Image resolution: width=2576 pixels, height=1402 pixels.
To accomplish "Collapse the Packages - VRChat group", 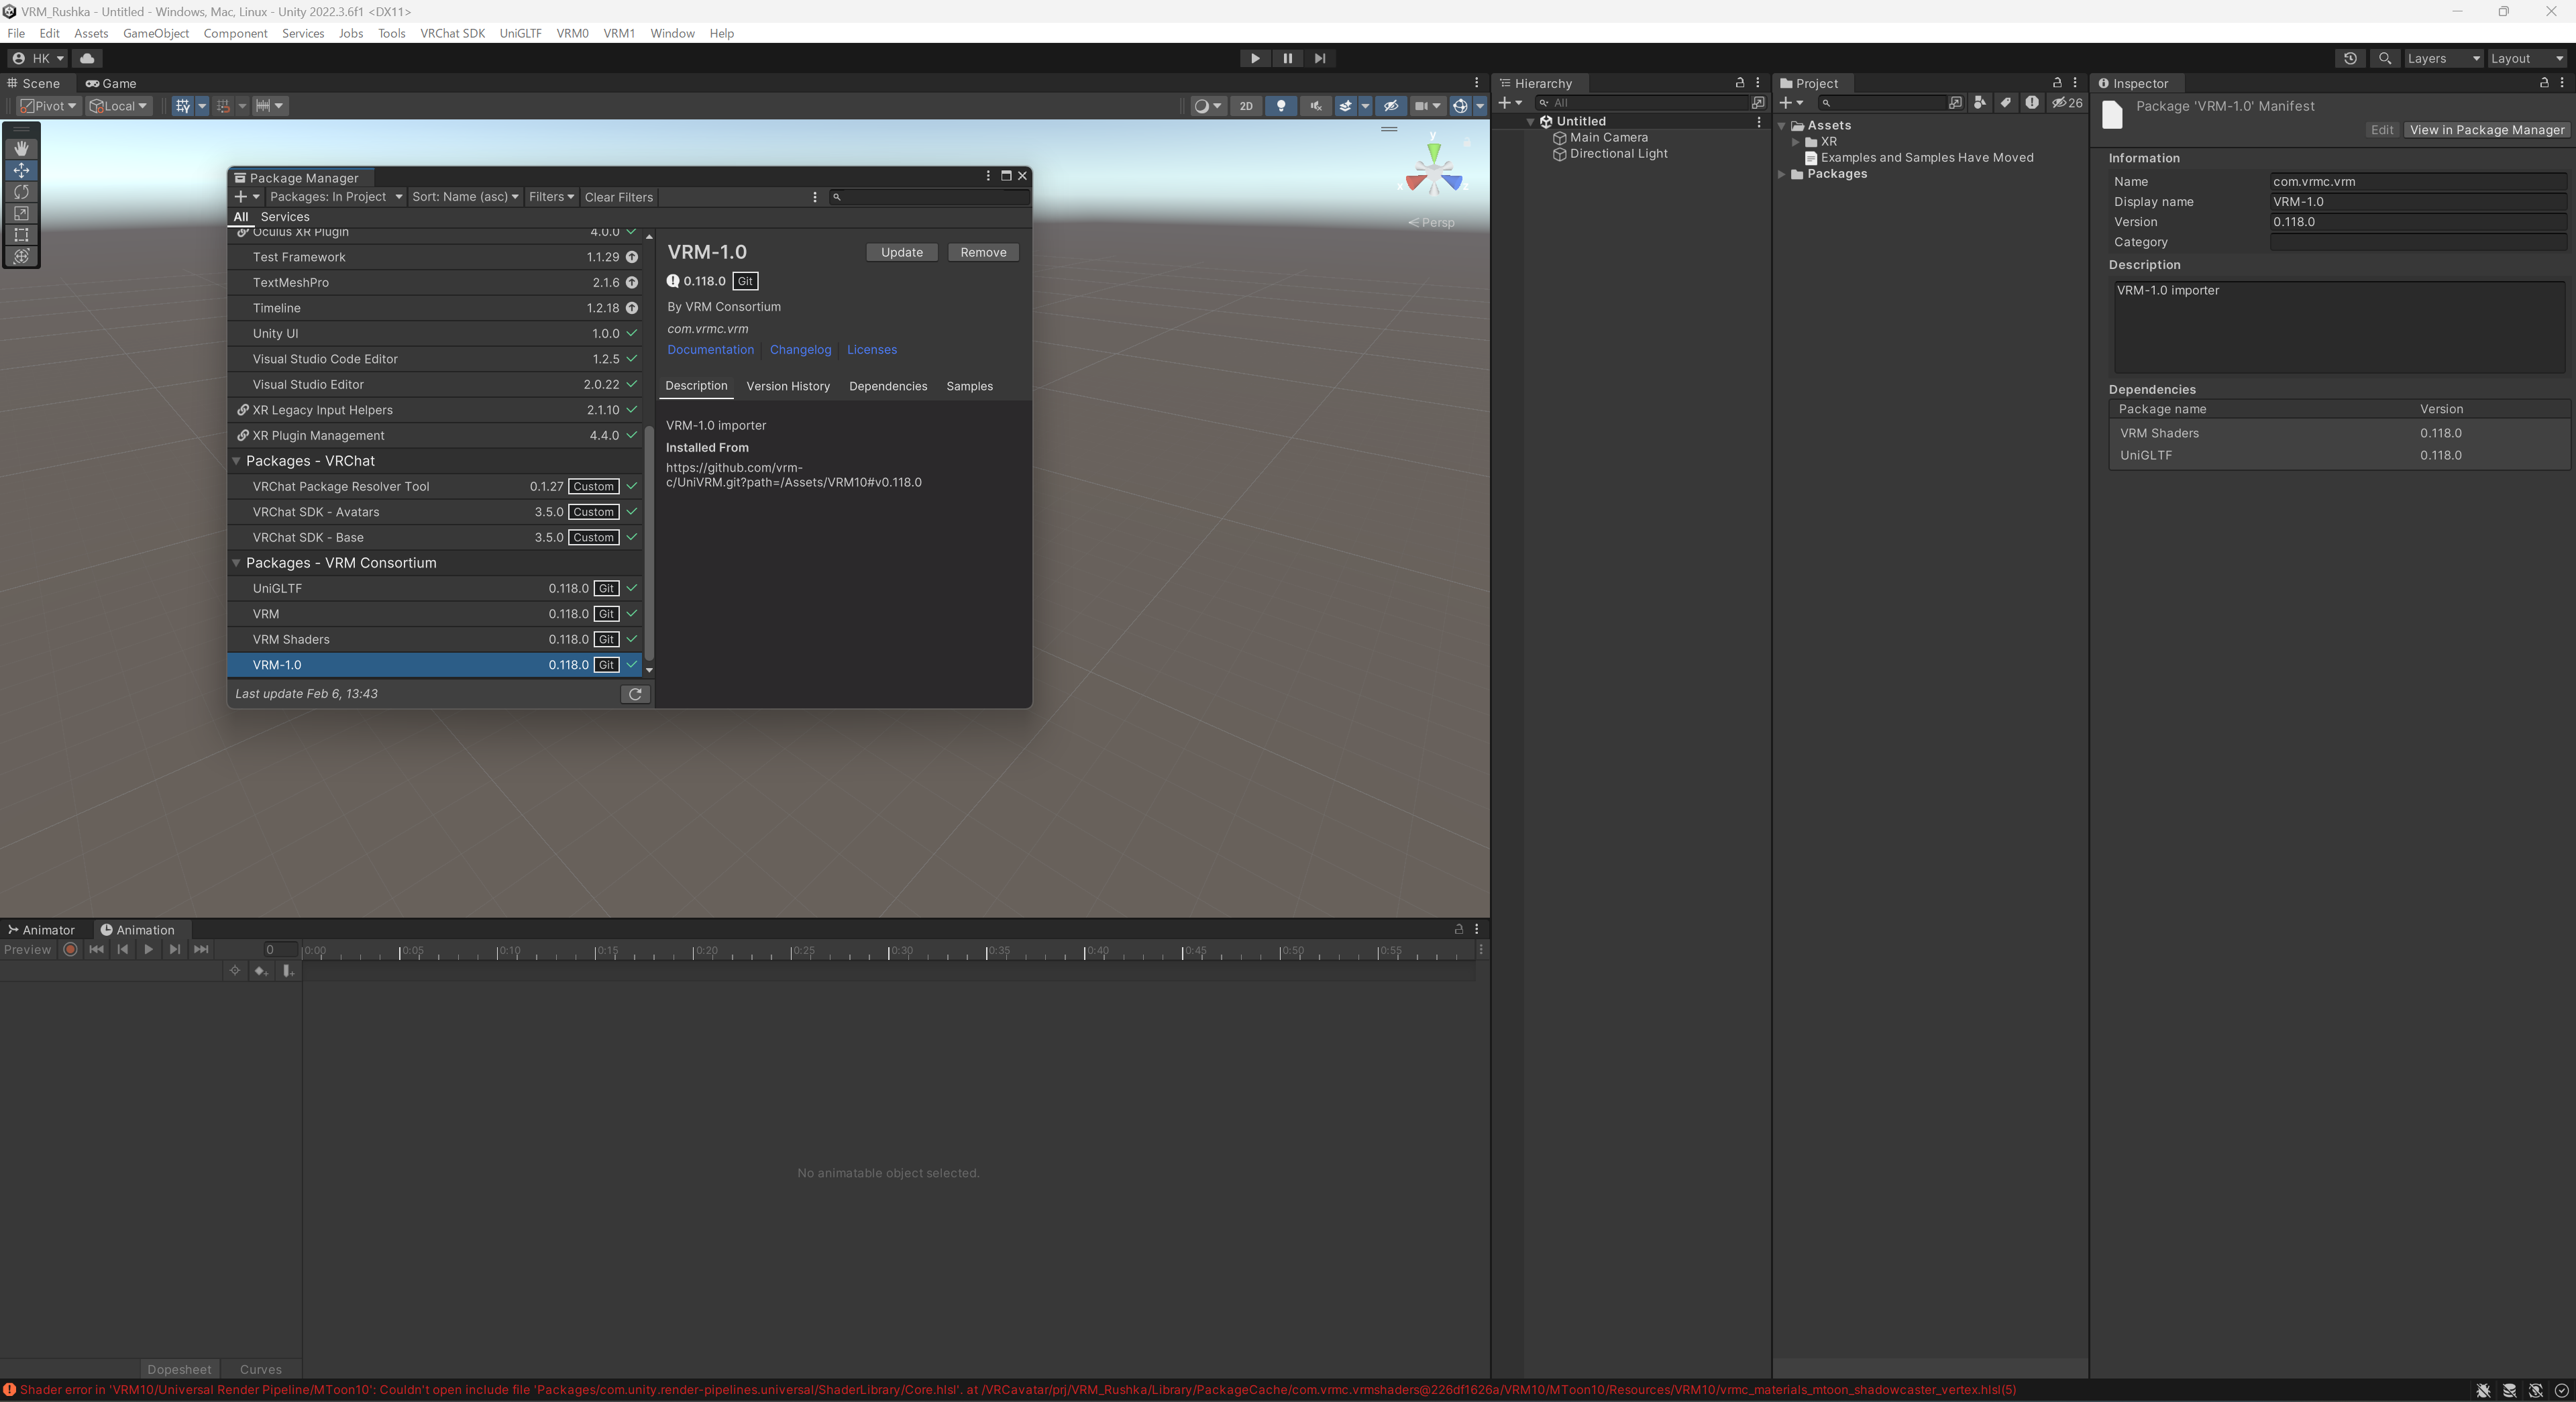I will (237, 461).
